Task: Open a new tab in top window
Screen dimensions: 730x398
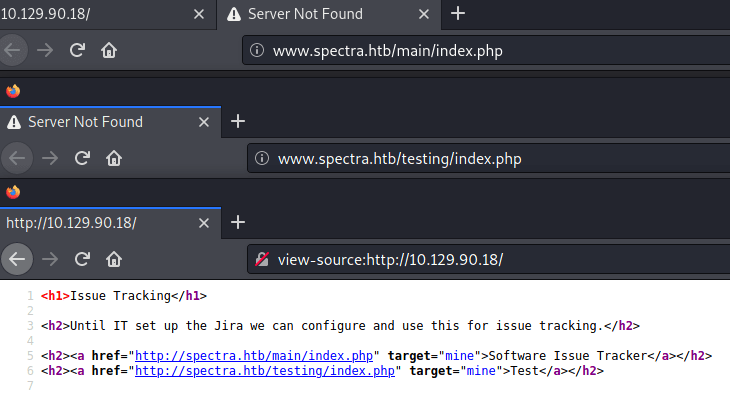Action: (458, 13)
